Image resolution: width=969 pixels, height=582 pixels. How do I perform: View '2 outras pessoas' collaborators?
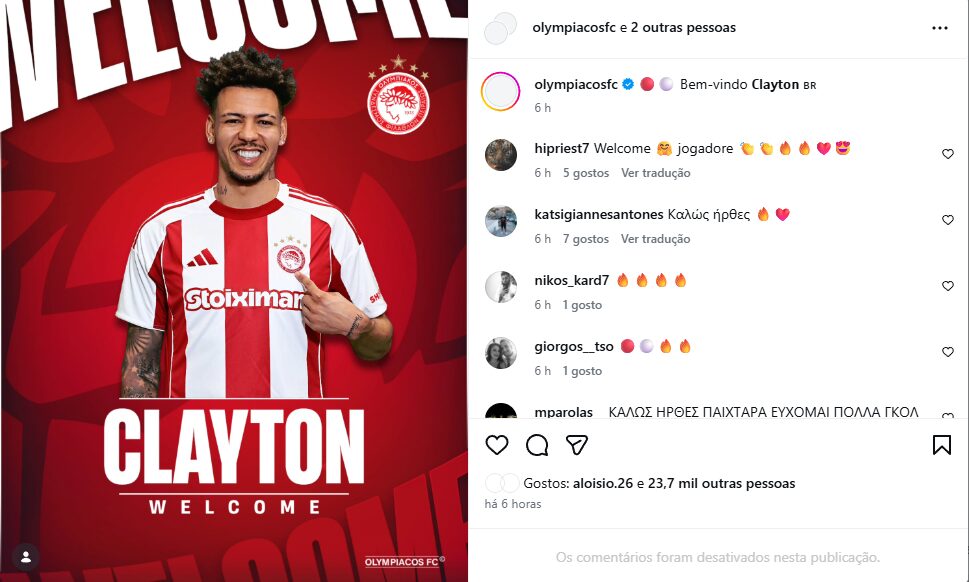point(683,28)
